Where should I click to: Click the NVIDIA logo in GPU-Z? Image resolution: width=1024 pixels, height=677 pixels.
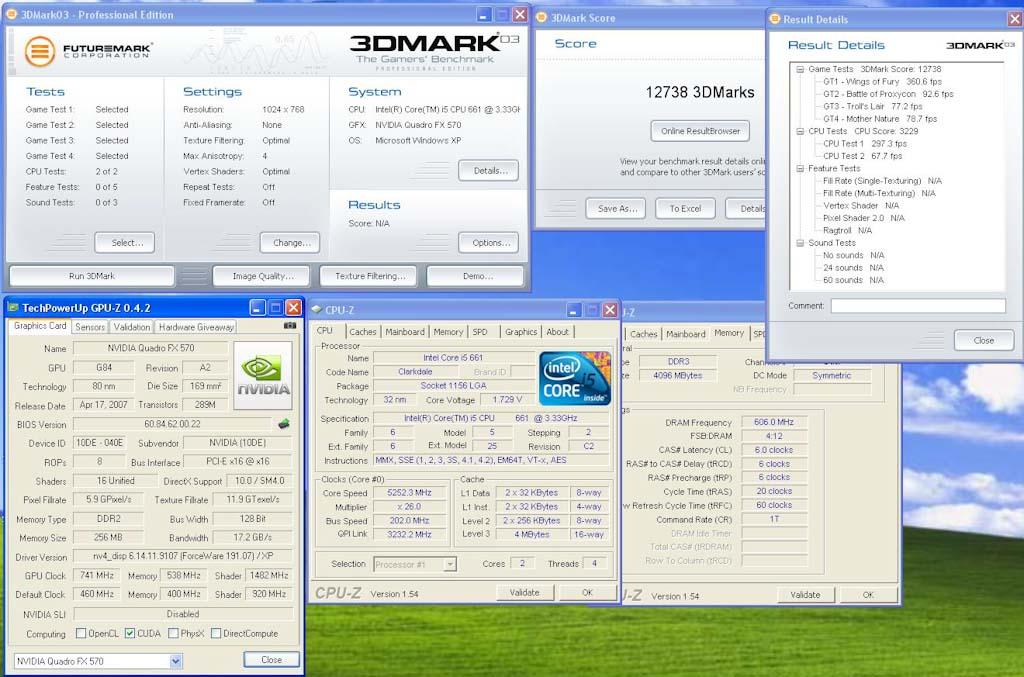pyautogui.click(x=263, y=375)
